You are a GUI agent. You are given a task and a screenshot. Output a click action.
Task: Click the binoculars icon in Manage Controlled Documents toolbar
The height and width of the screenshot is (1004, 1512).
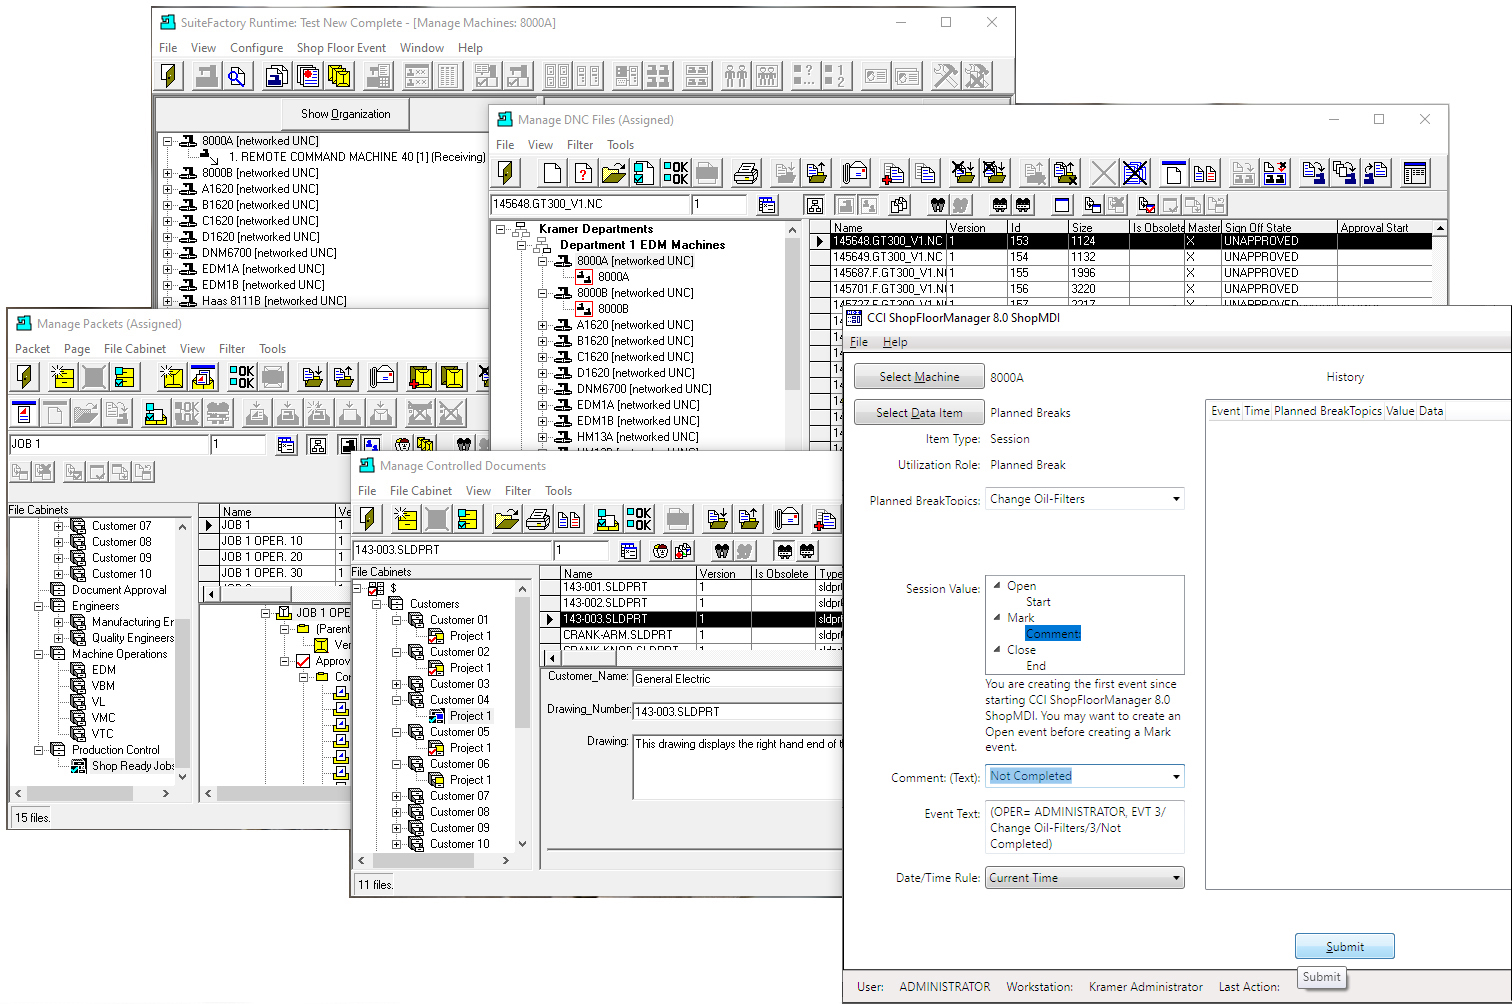pos(722,551)
